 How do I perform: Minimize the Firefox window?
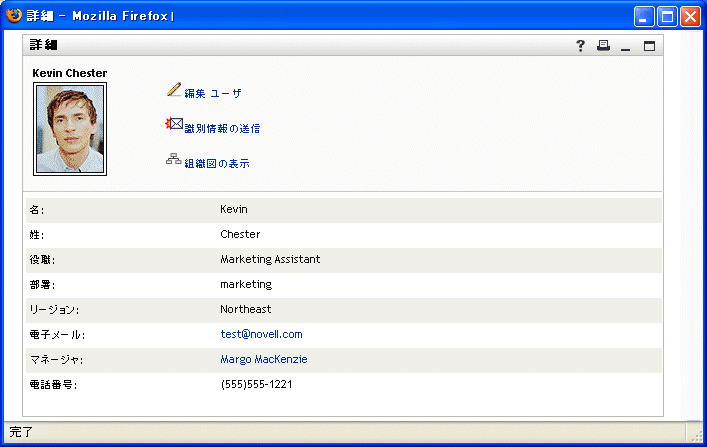tap(644, 17)
